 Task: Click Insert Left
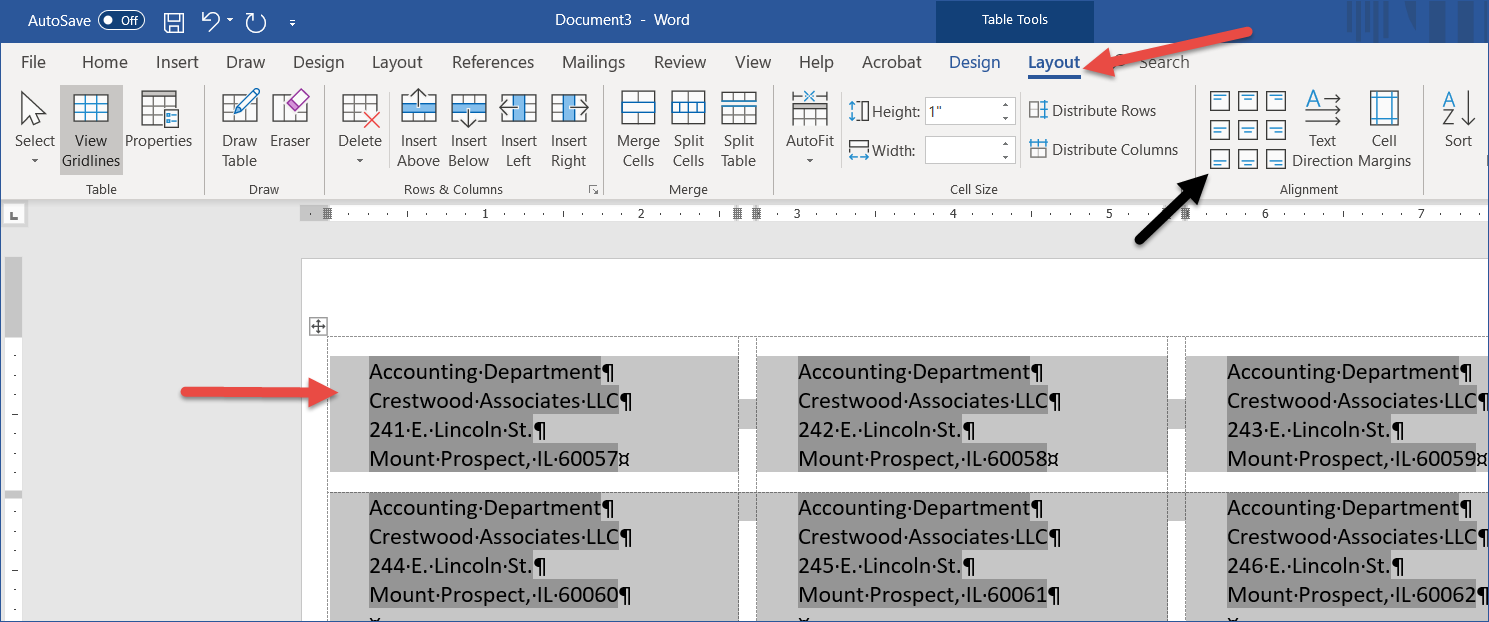pos(518,130)
